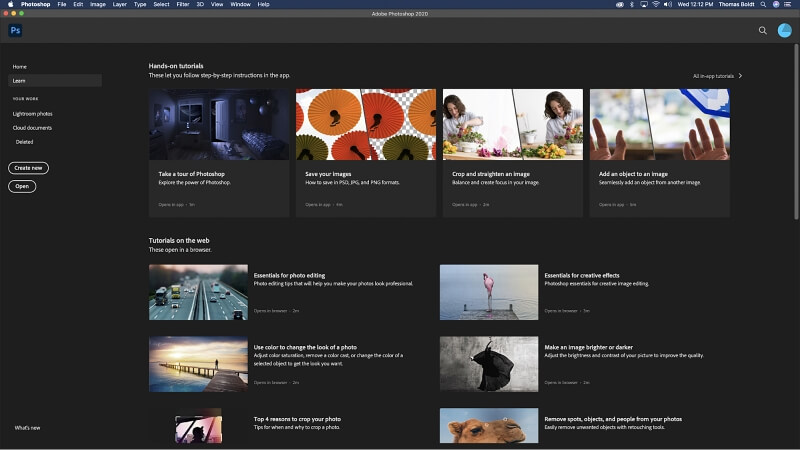Open the Help menu

coord(263,4)
